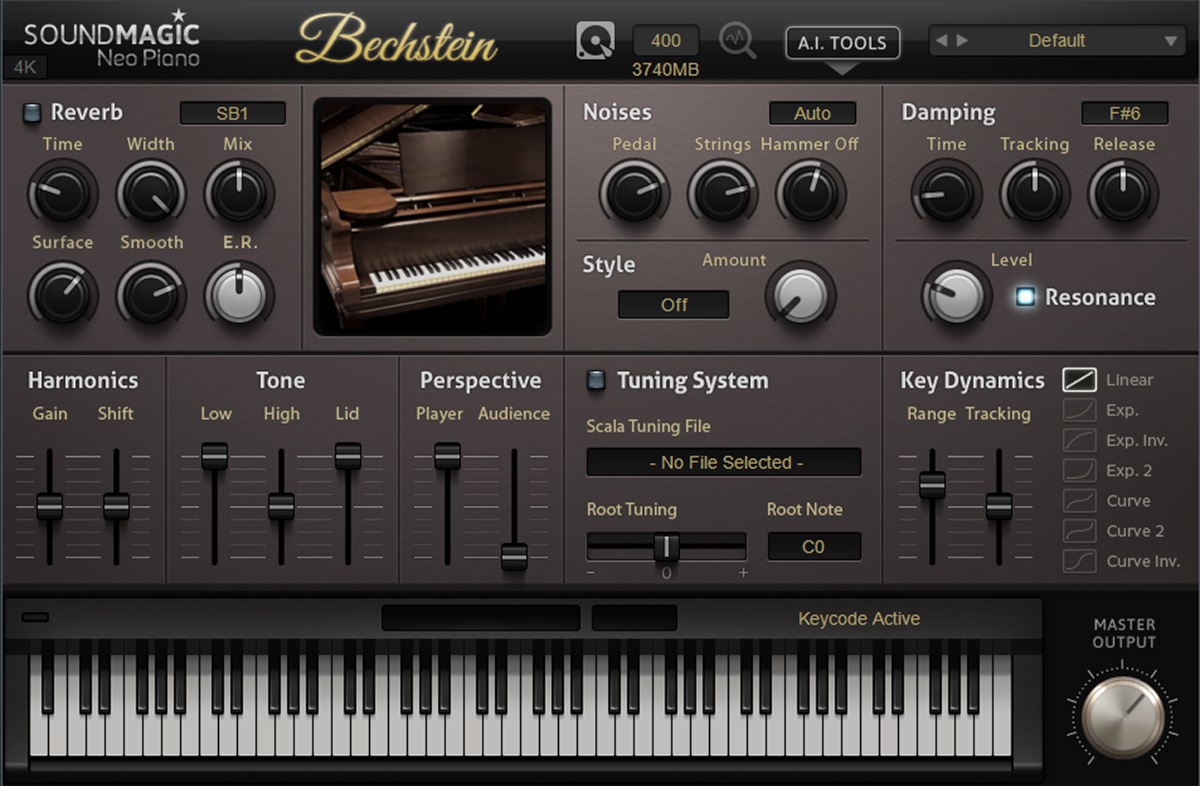Image resolution: width=1200 pixels, height=786 pixels.
Task: Select the Curve dynamics icon
Action: (1079, 500)
